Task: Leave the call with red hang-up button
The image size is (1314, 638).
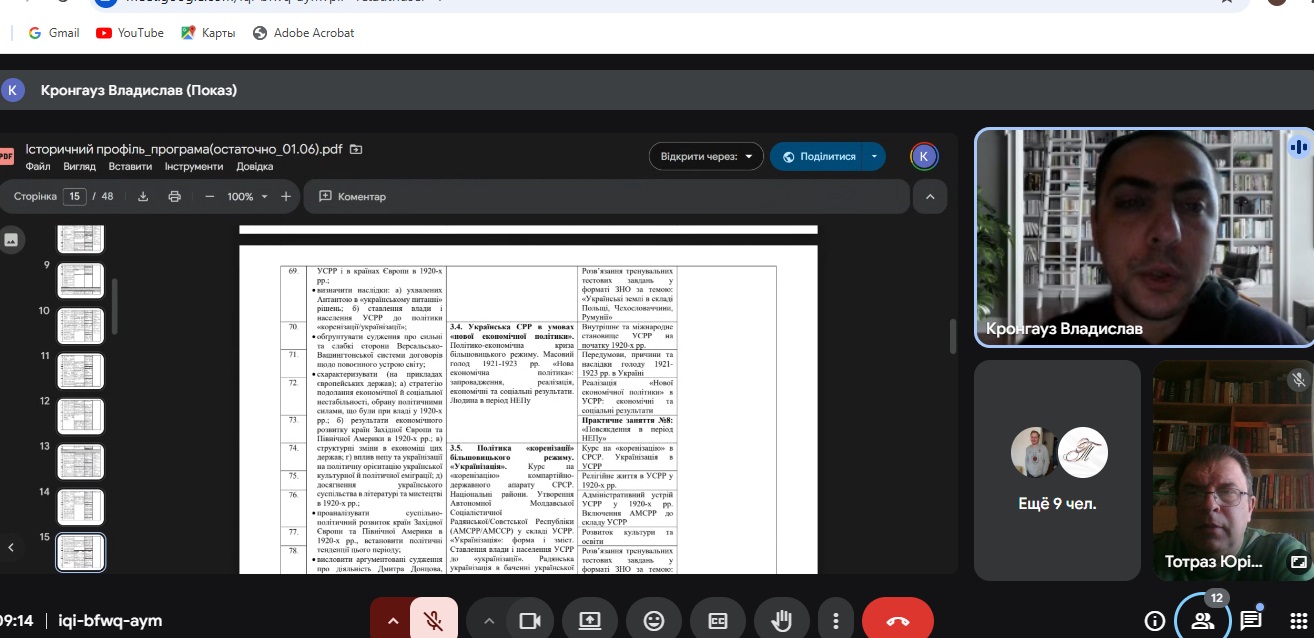Action: click(897, 621)
